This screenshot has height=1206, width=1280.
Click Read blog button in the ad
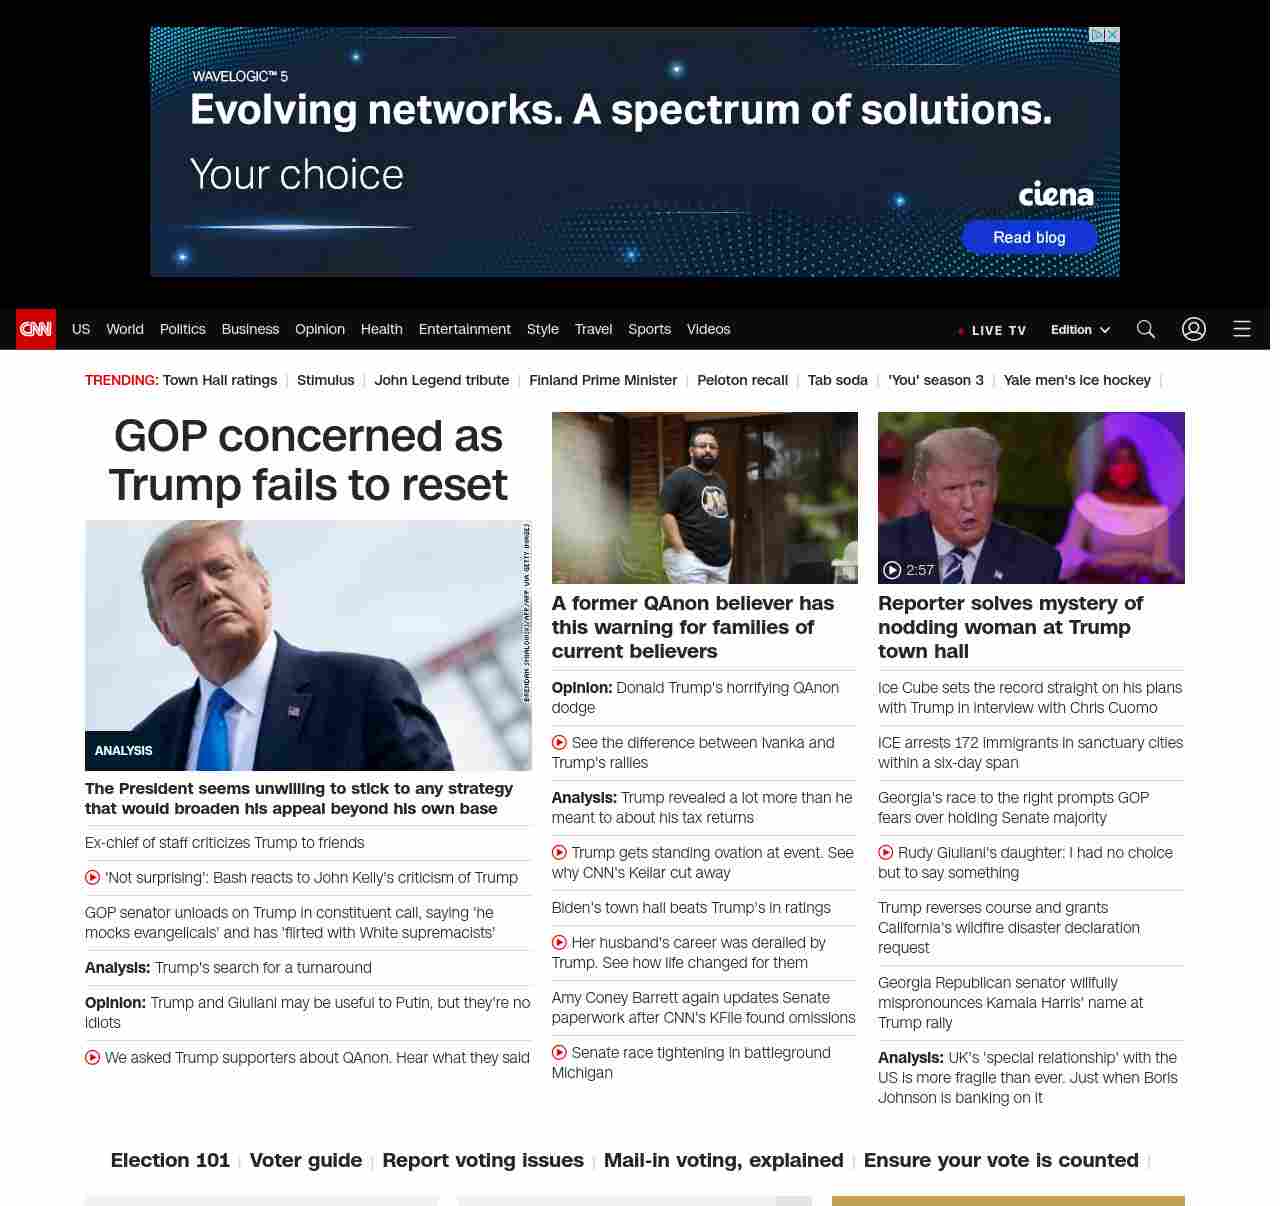coord(1029,237)
